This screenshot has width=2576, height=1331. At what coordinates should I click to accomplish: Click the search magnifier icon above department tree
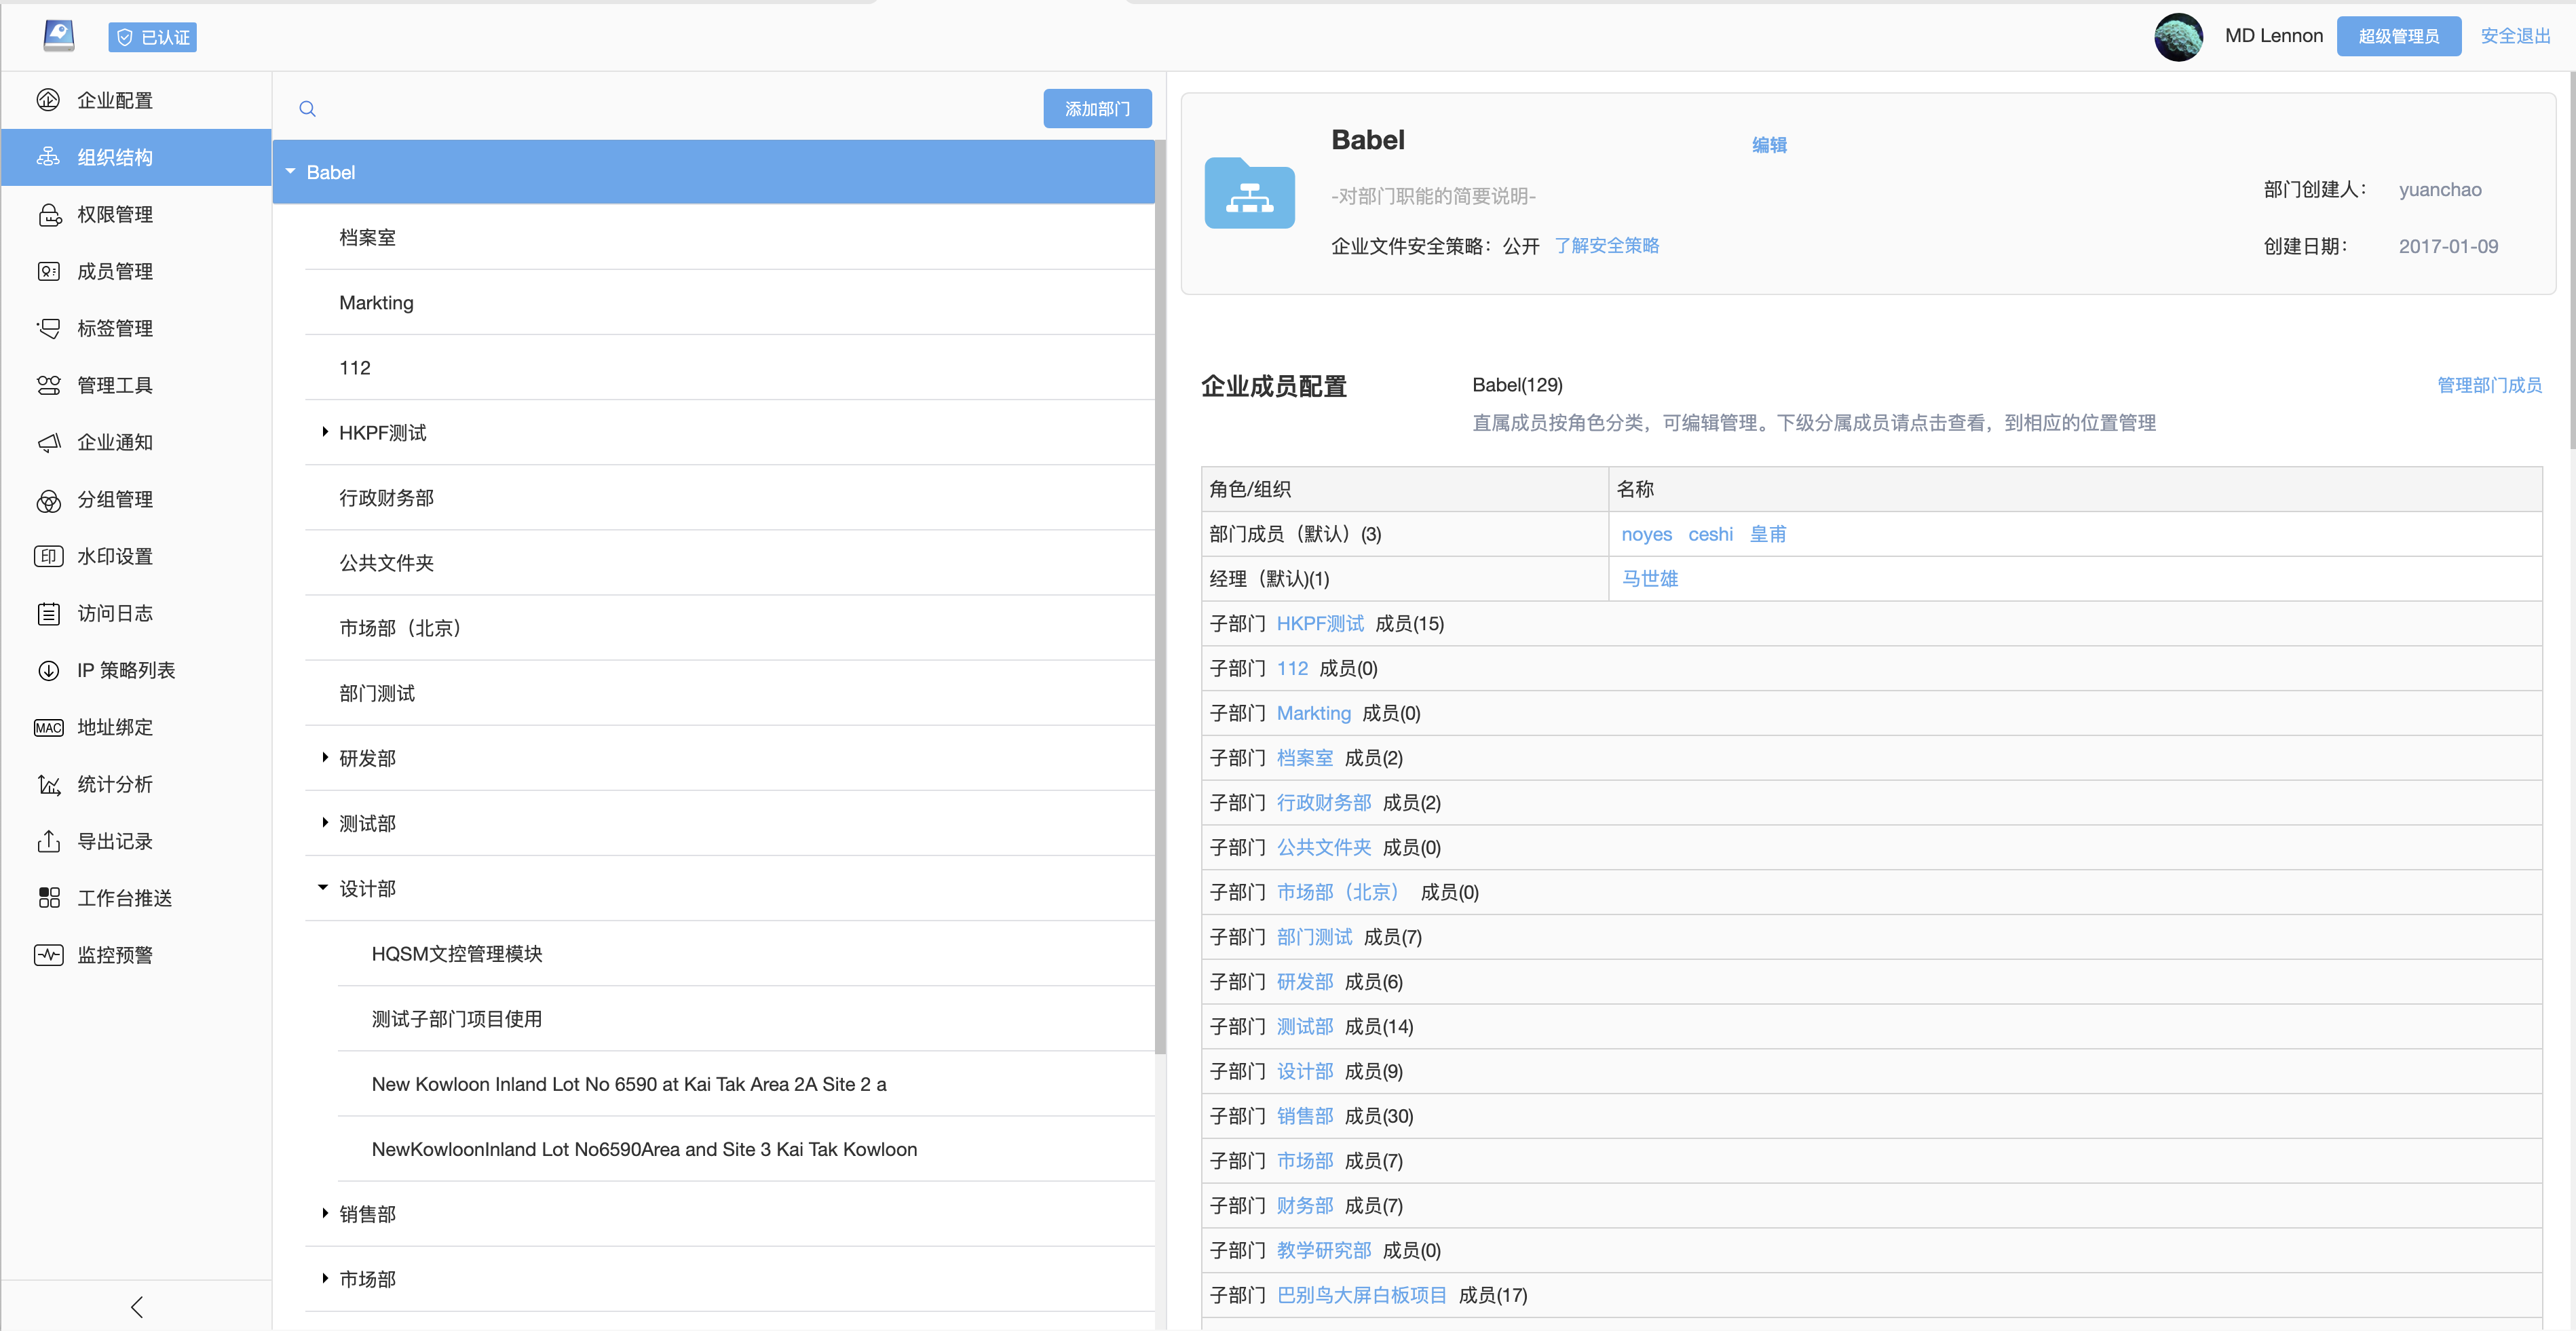click(x=307, y=108)
